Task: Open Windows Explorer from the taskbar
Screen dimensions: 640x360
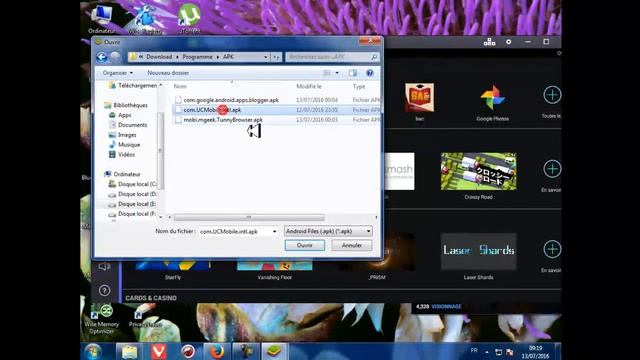Action: point(129,351)
